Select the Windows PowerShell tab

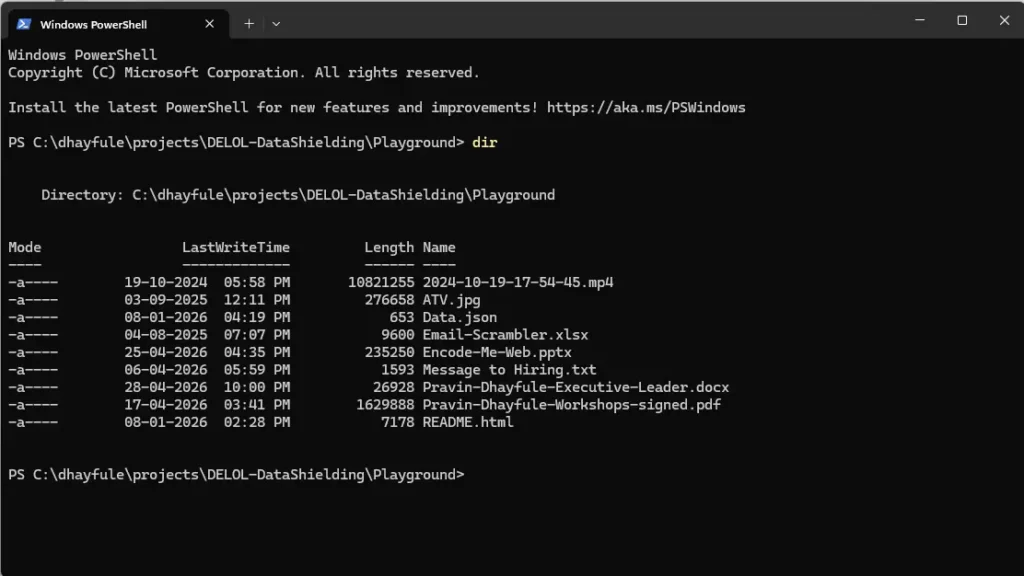(x=118, y=24)
